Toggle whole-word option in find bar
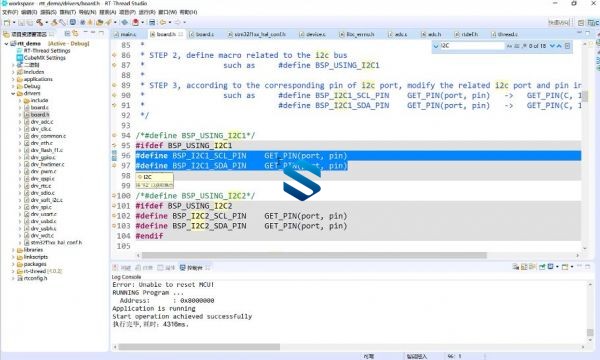 coord(517,46)
